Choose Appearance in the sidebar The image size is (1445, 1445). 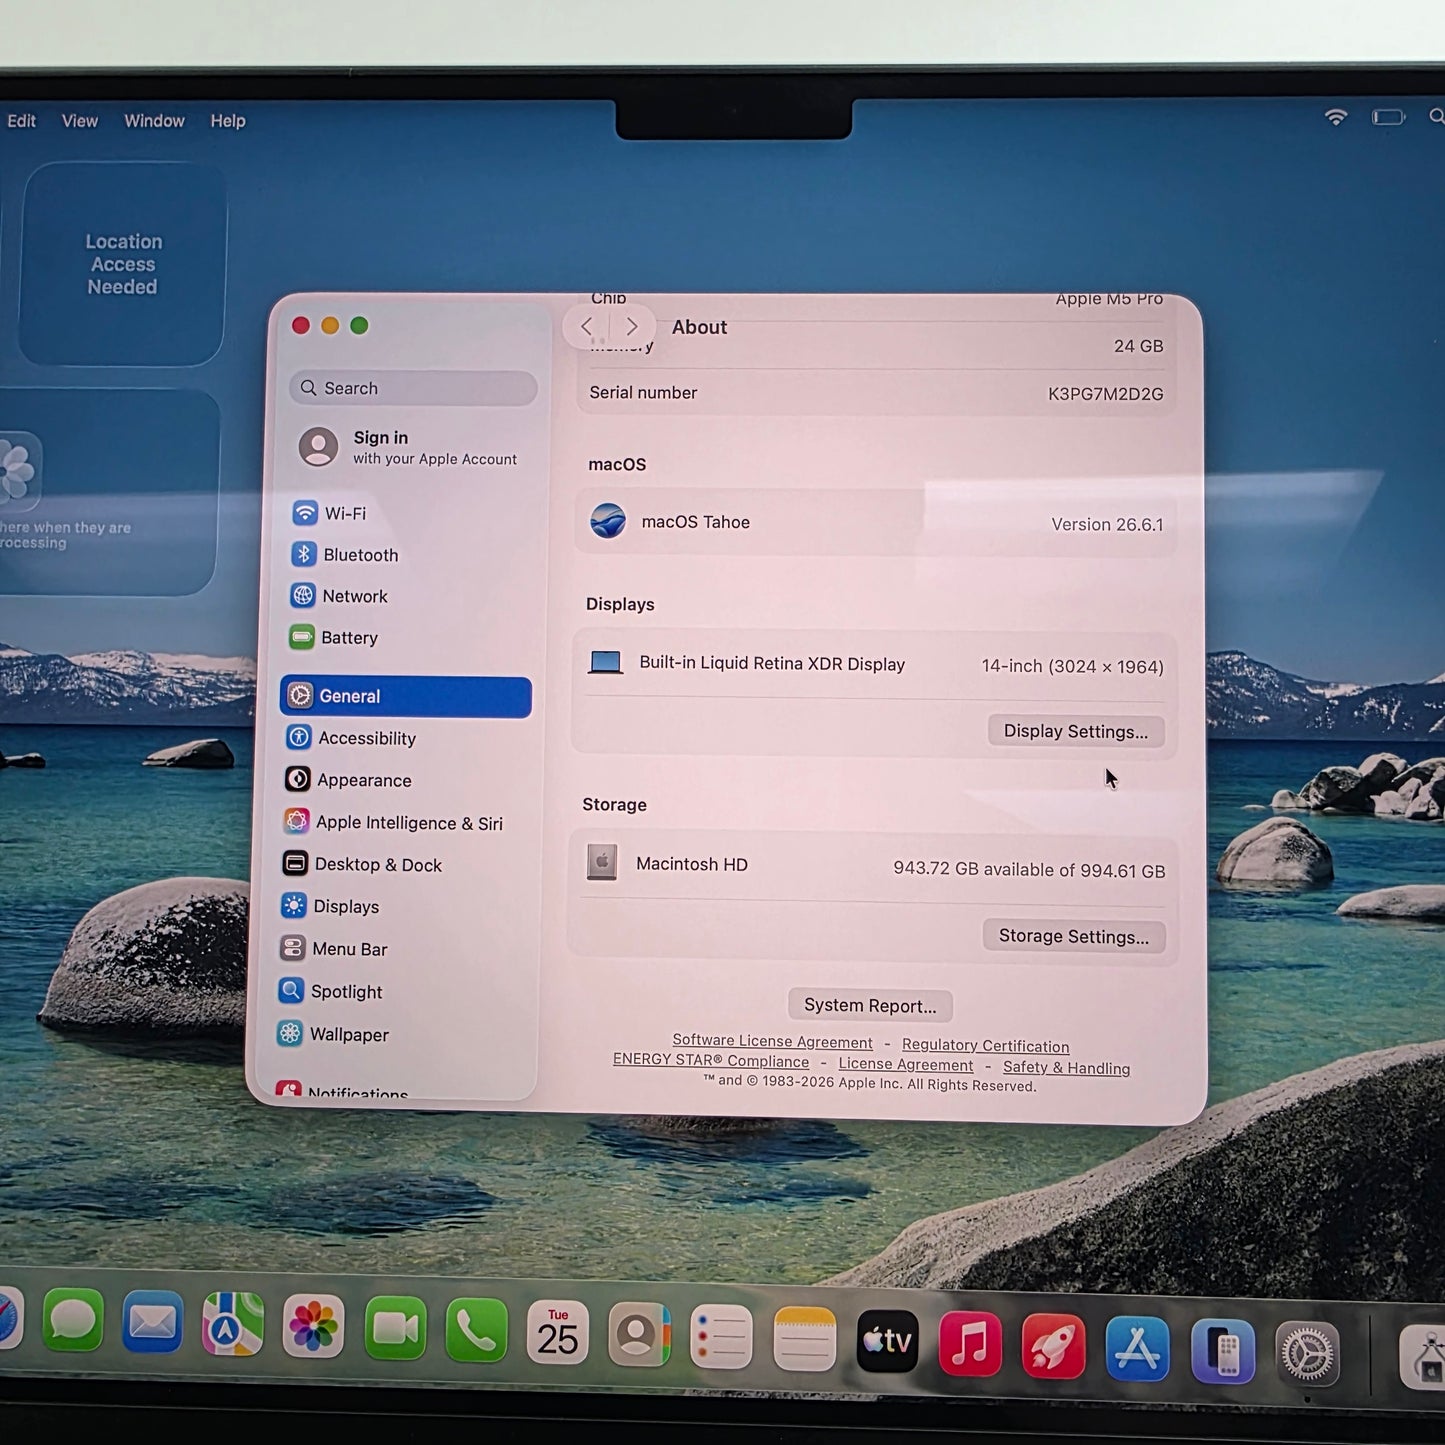(404, 780)
